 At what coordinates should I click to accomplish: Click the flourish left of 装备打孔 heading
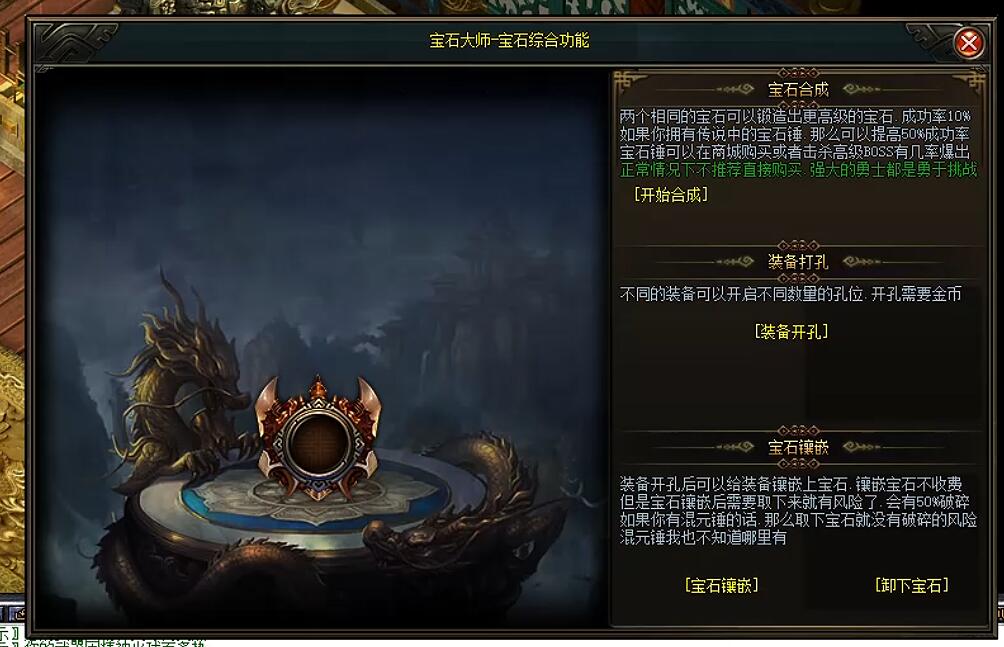tap(734, 261)
